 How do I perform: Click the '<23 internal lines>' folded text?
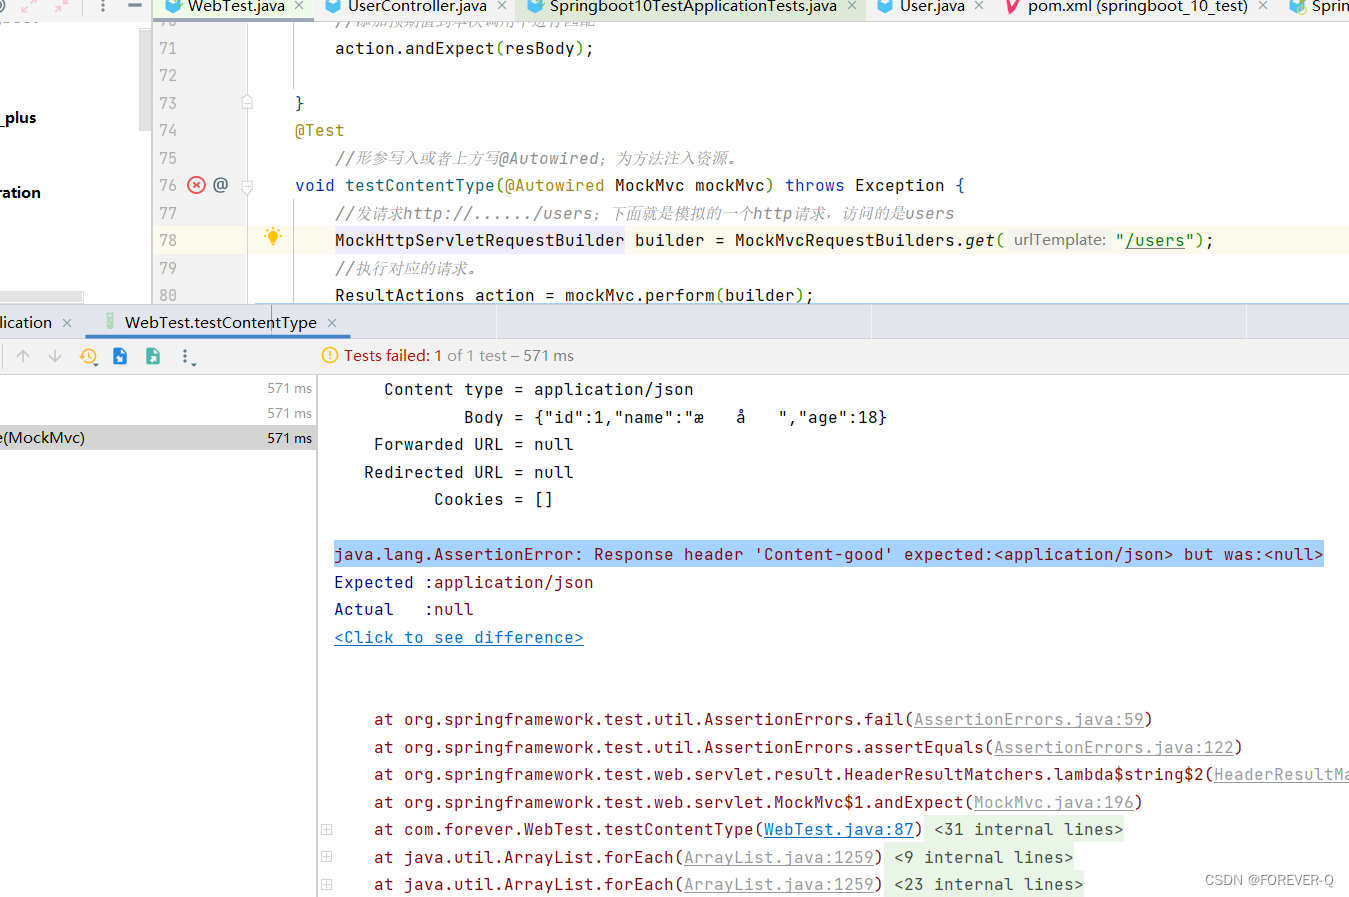(x=988, y=885)
